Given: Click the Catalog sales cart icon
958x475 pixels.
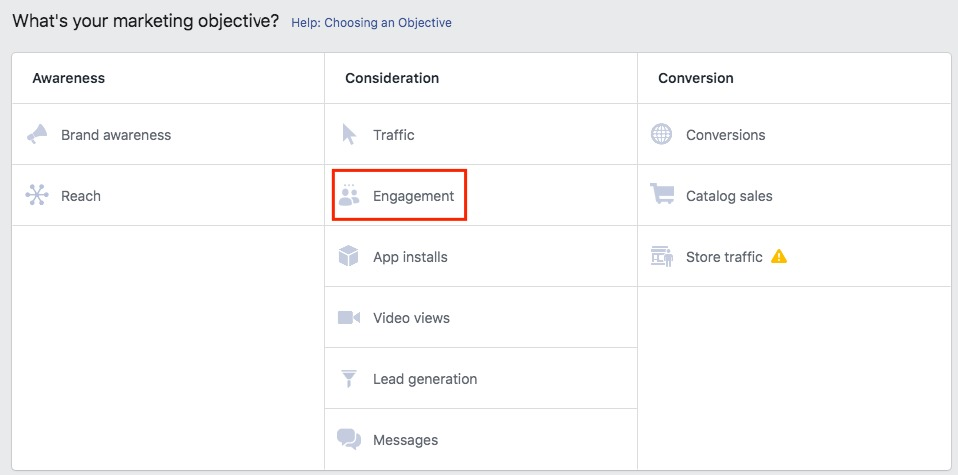Looking at the screenshot, I should coord(662,194).
